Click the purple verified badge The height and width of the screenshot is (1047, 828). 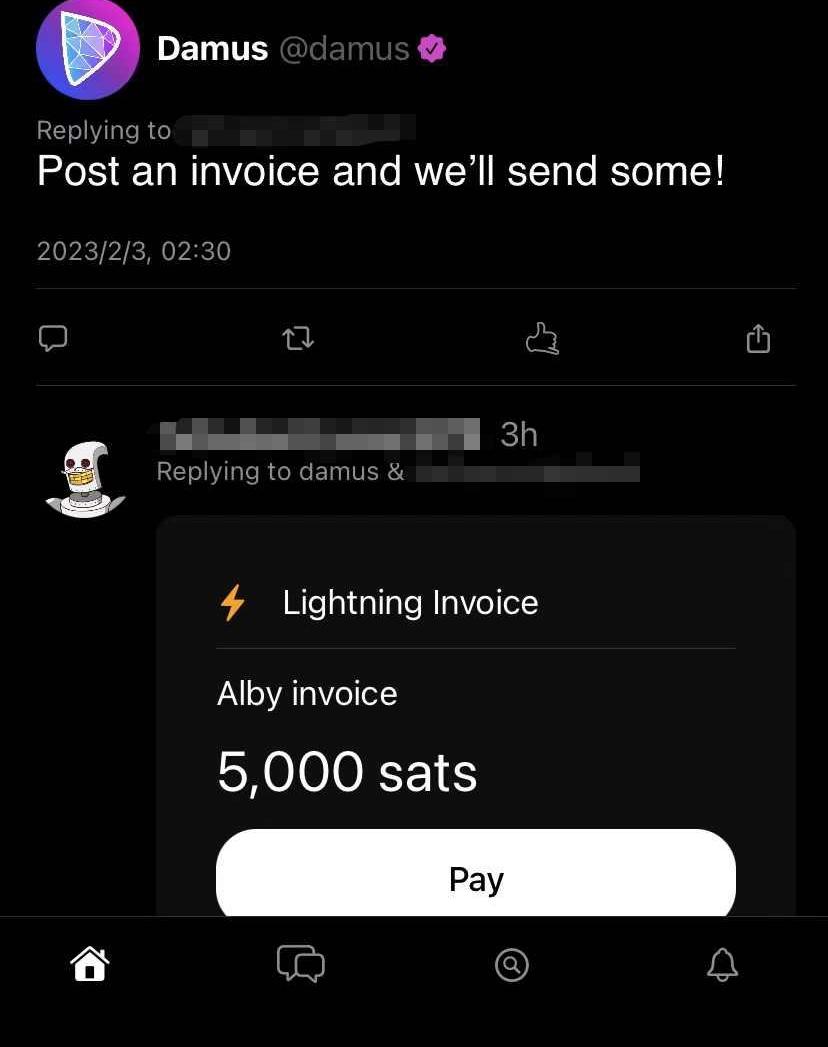[x=431, y=48]
